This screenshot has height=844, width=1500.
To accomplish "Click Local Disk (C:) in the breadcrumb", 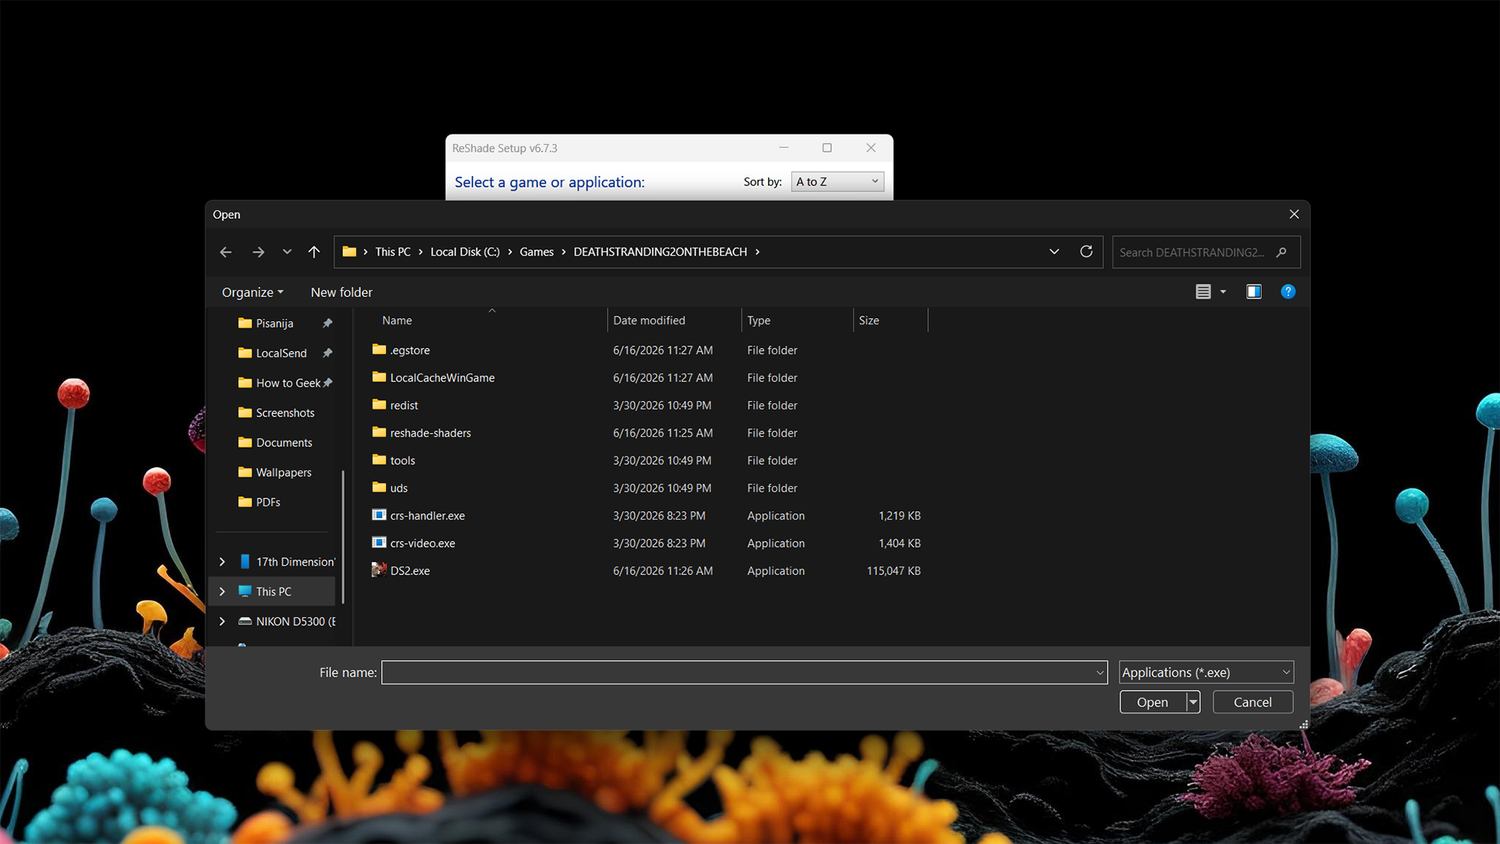I will tap(465, 252).
